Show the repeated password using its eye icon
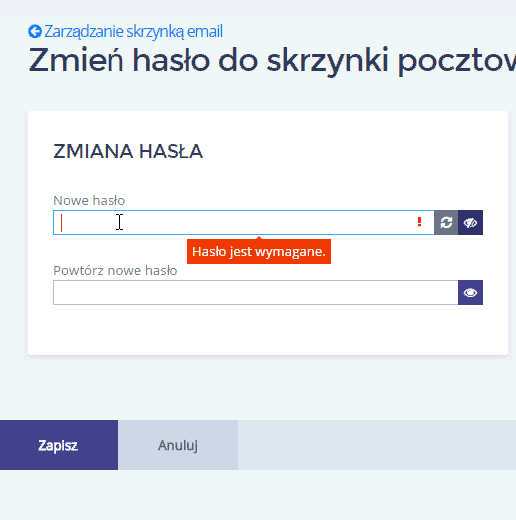The image size is (516, 520). [x=470, y=292]
